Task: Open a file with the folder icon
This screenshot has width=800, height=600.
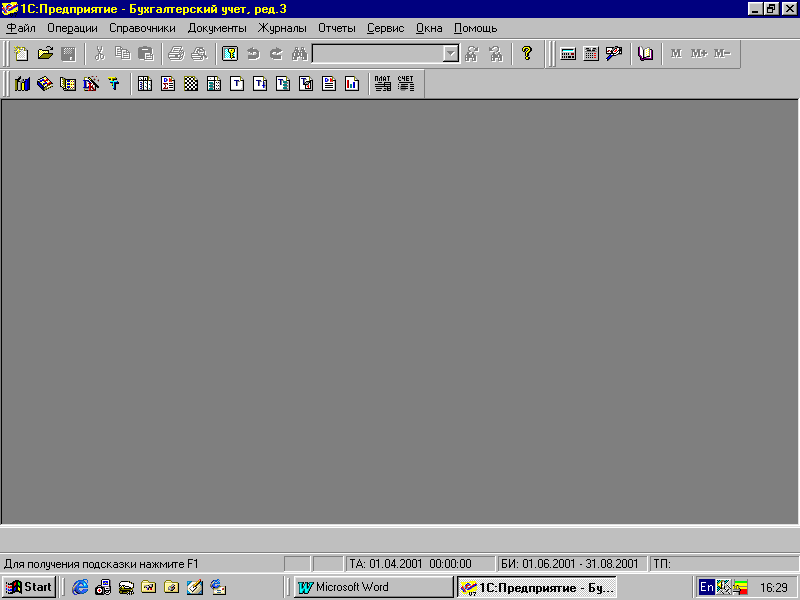Action: tap(45, 54)
